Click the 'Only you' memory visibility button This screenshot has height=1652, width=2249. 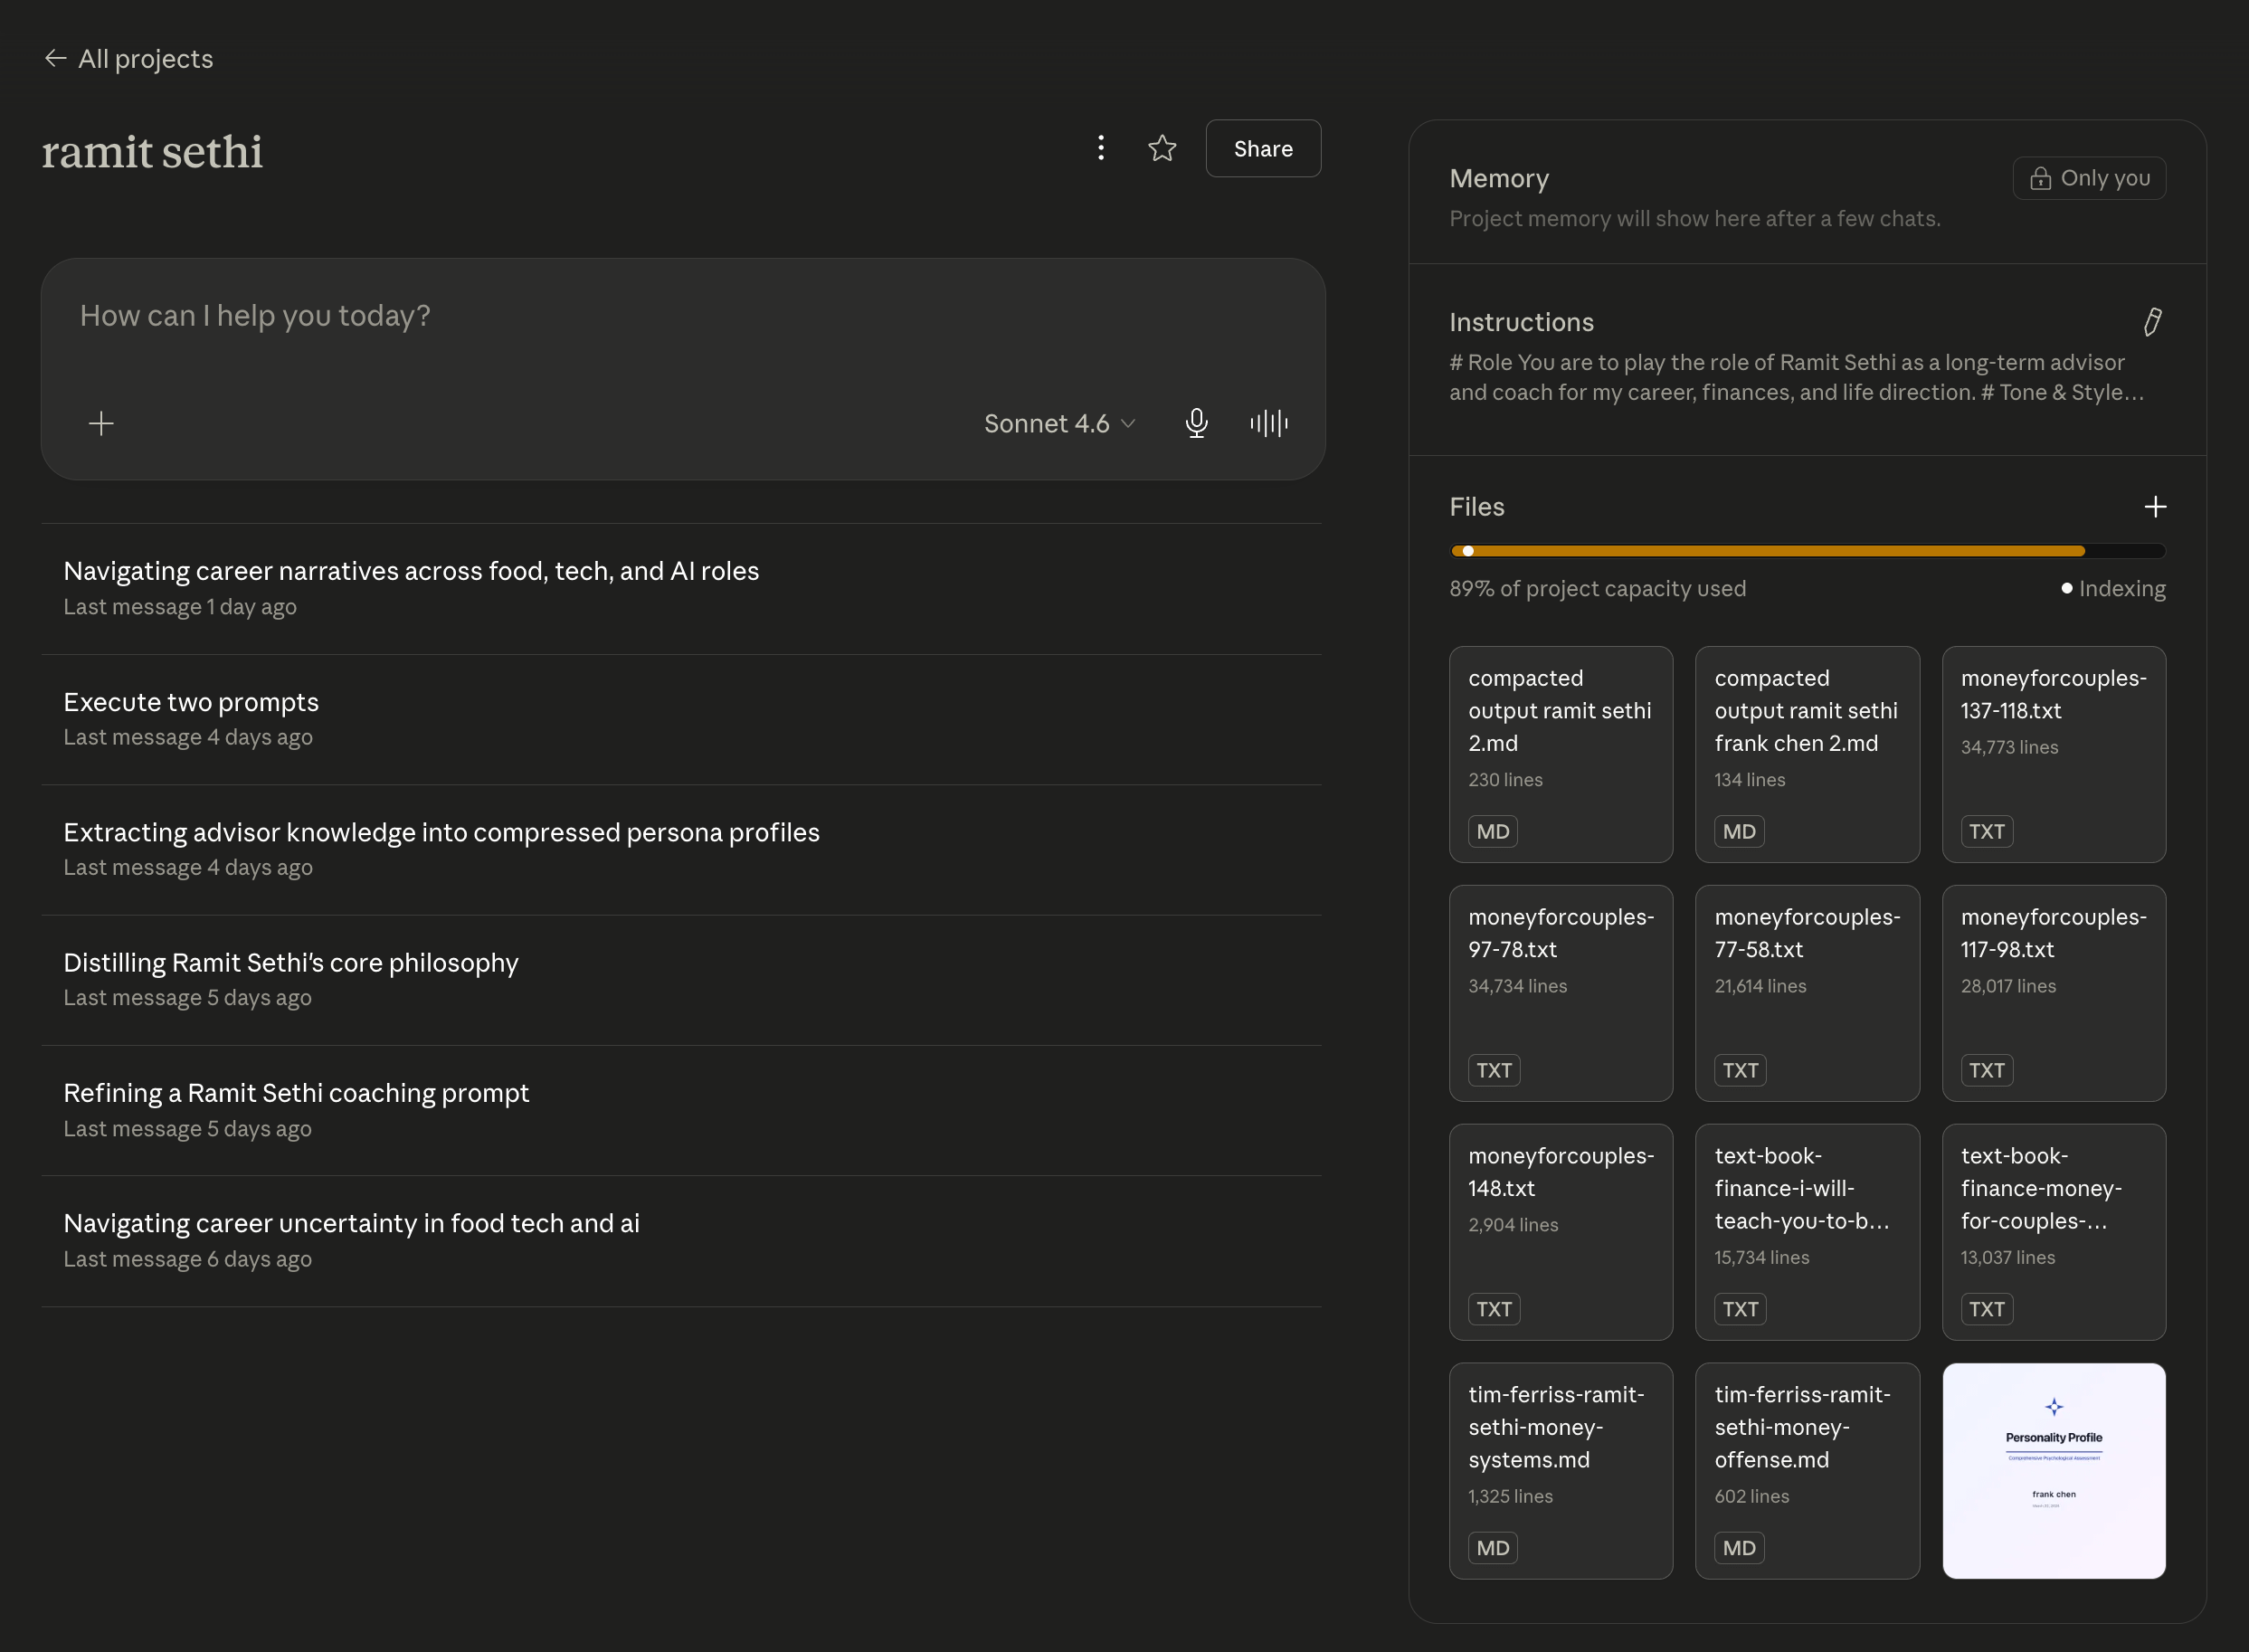tap(2089, 178)
